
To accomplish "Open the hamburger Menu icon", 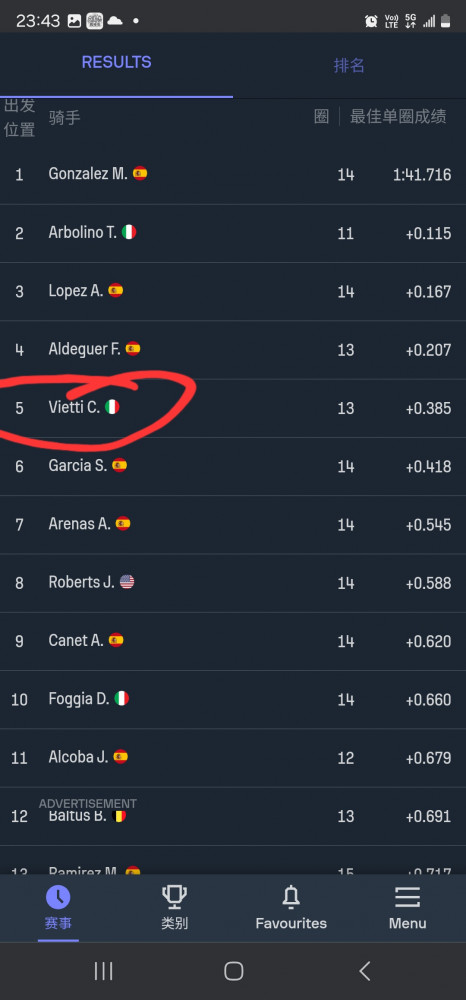I will 407,897.
